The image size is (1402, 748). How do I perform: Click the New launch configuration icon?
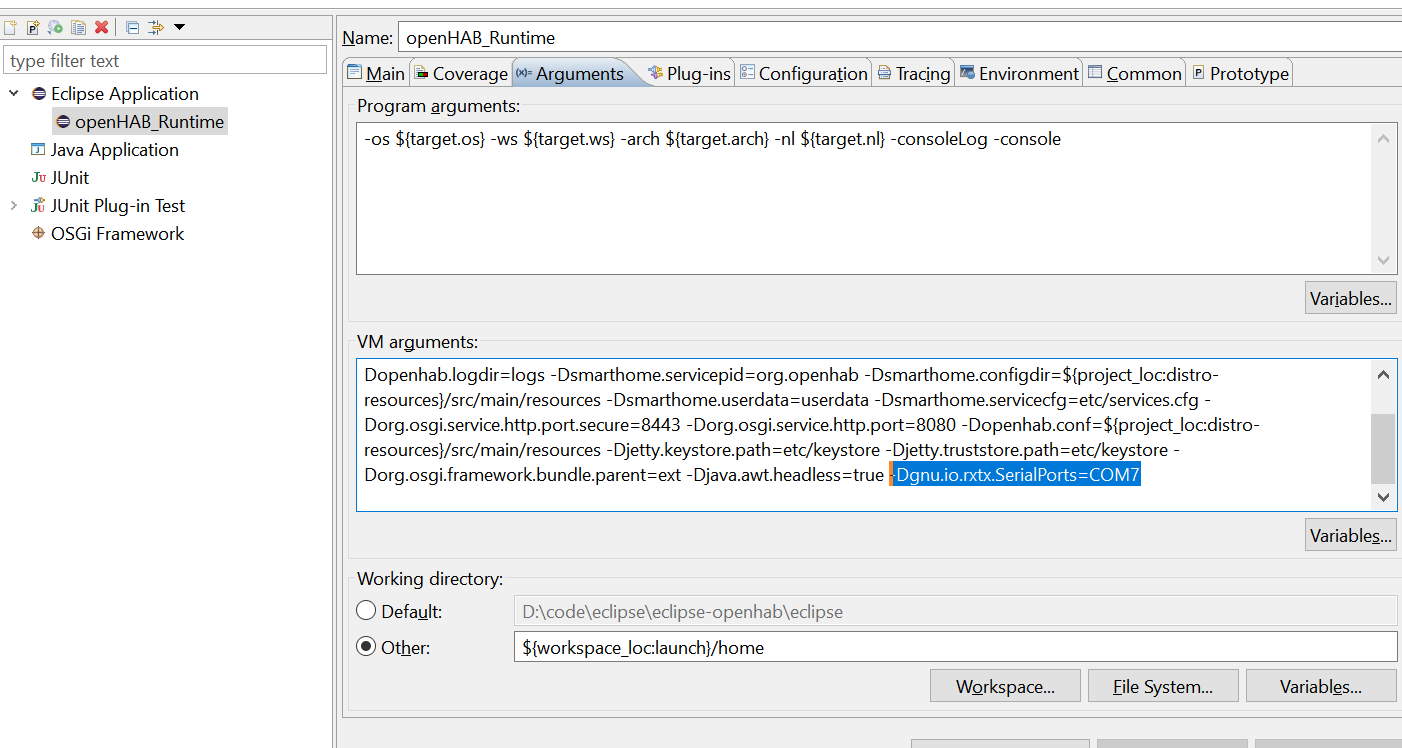[x=10, y=28]
